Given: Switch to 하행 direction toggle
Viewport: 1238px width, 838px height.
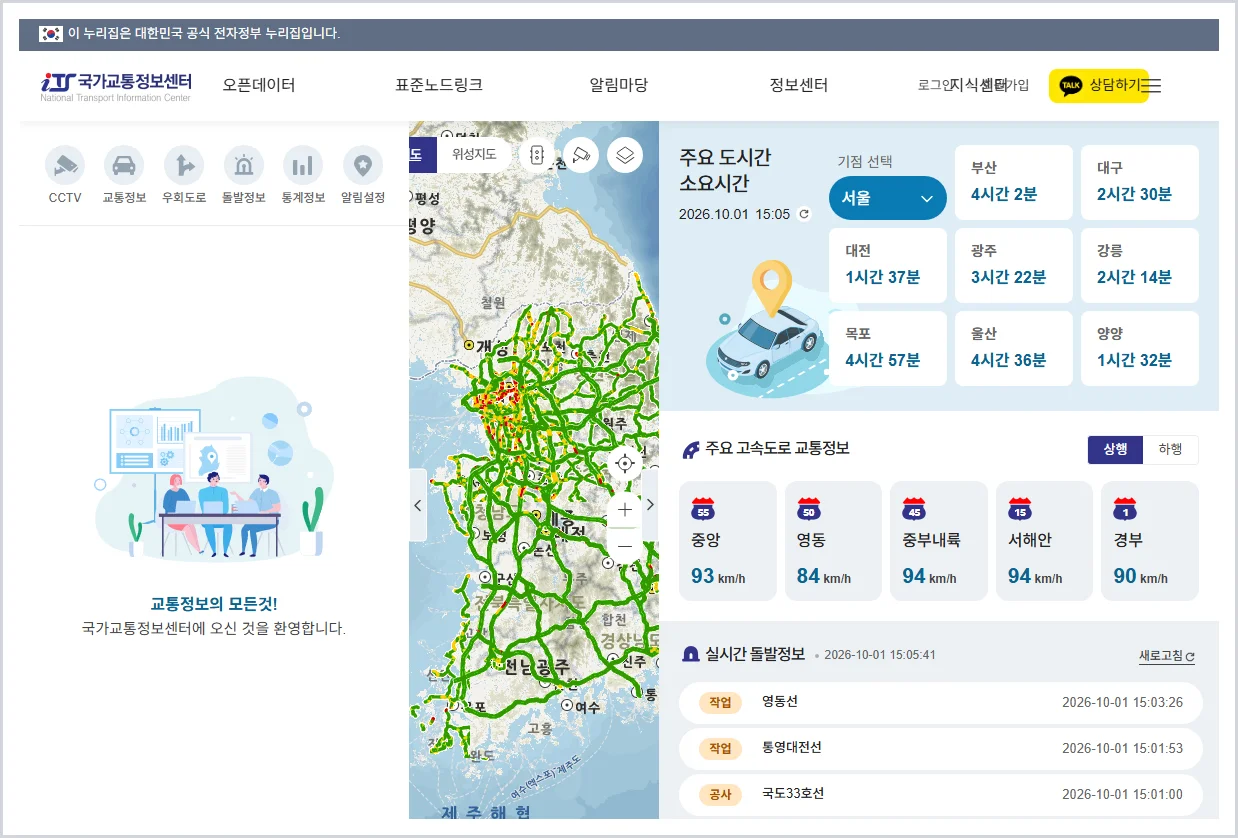Looking at the screenshot, I should [x=1171, y=450].
